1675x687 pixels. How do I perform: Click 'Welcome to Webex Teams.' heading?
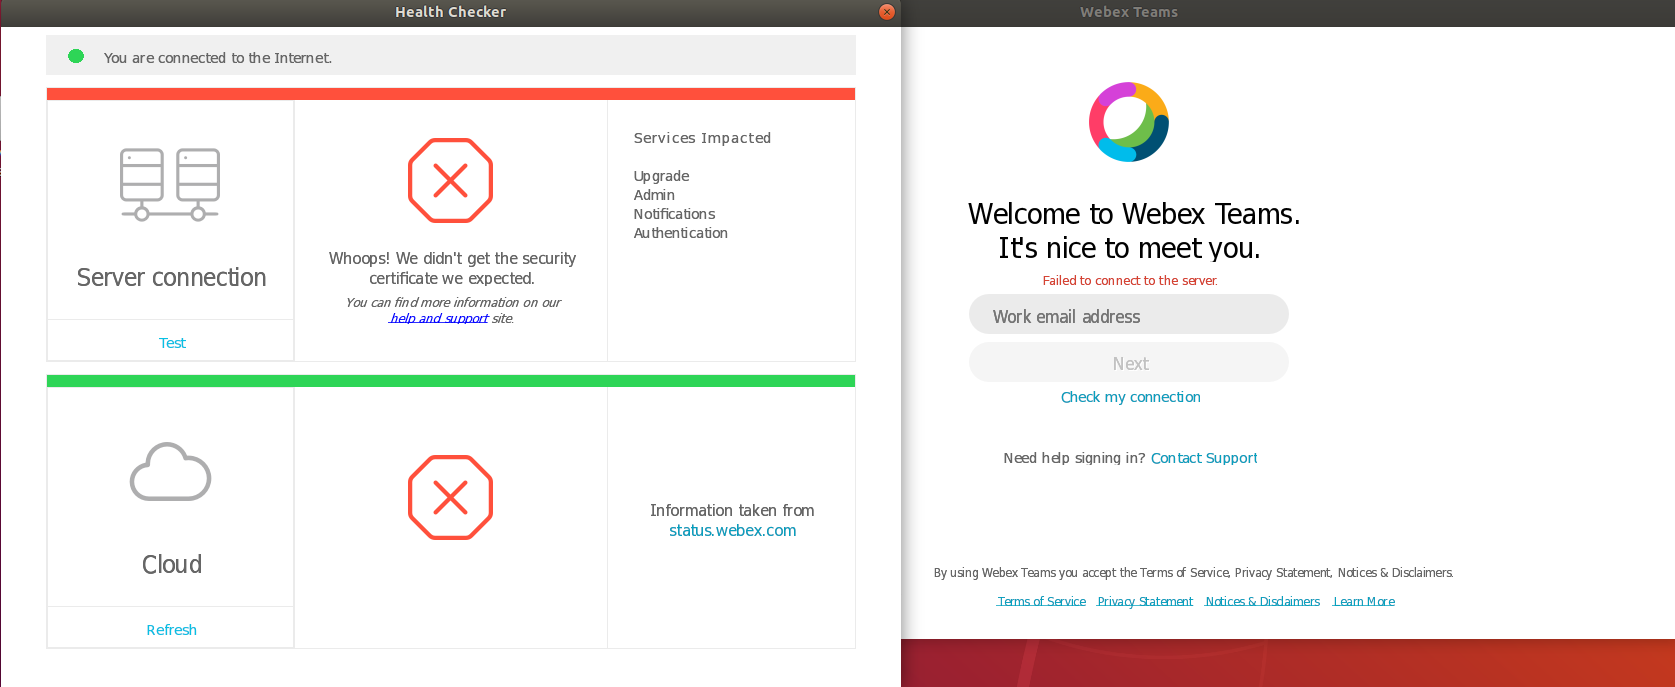pos(1134,214)
